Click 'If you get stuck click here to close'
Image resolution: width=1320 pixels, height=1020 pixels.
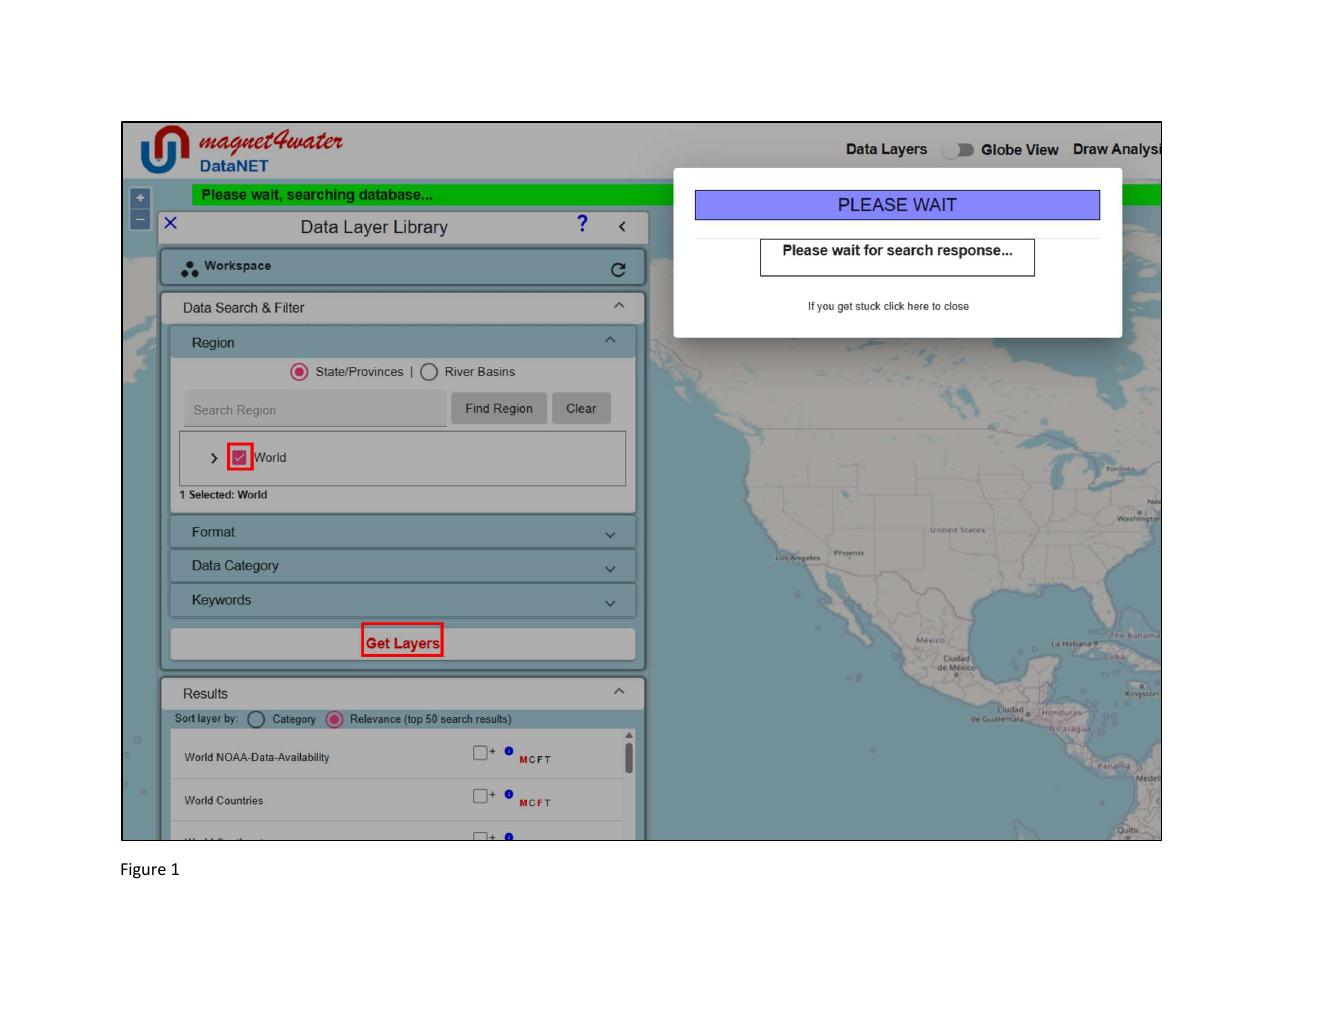888,306
